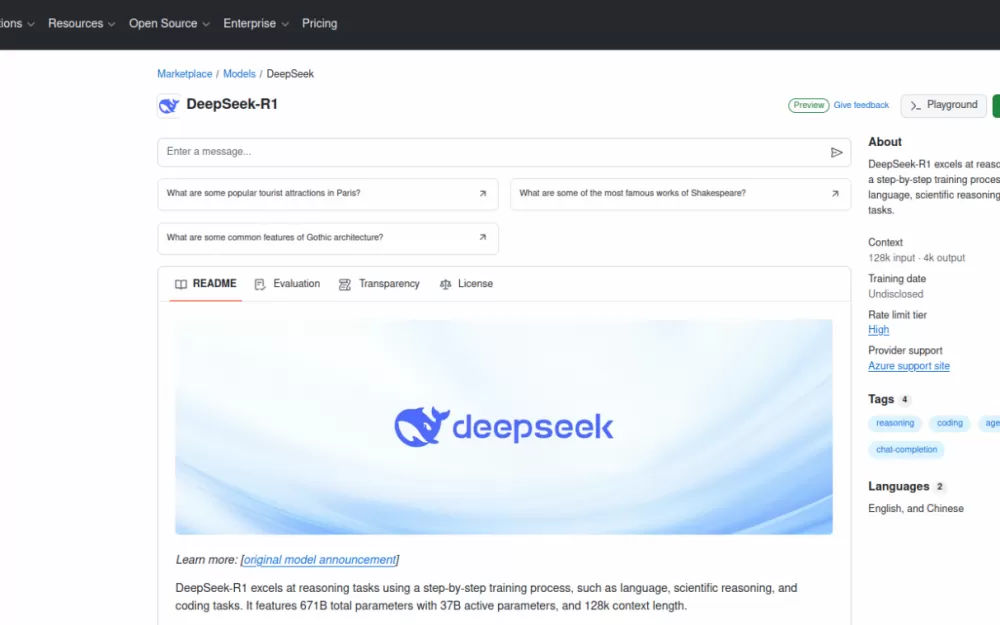Go to the Pricing page
The height and width of the screenshot is (625, 1000).
pyautogui.click(x=320, y=24)
